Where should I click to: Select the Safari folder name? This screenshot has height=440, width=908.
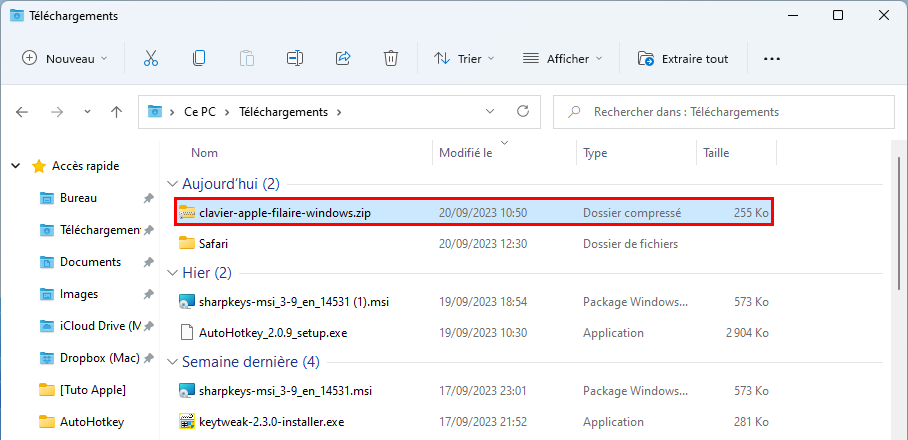point(213,244)
